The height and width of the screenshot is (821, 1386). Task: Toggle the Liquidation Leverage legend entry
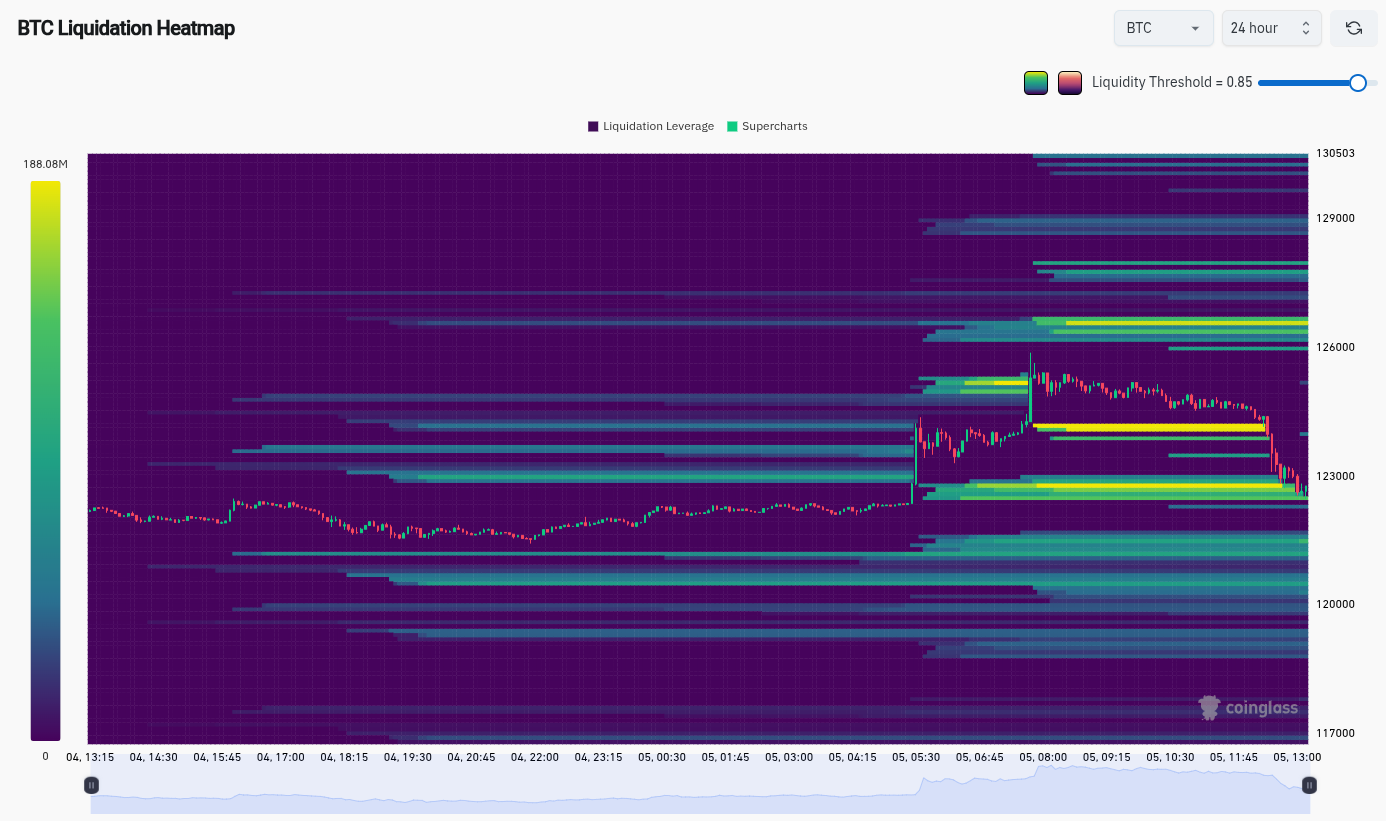pyautogui.click(x=651, y=126)
